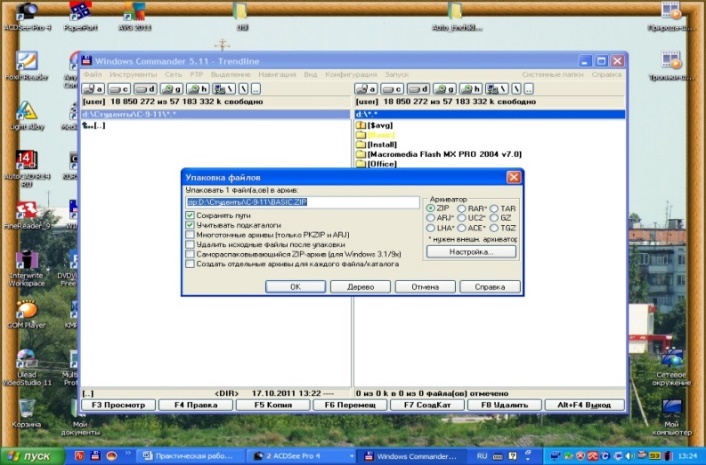Go to root directory in the right panel
Viewport: 706px width, 465px height.
[516, 89]
